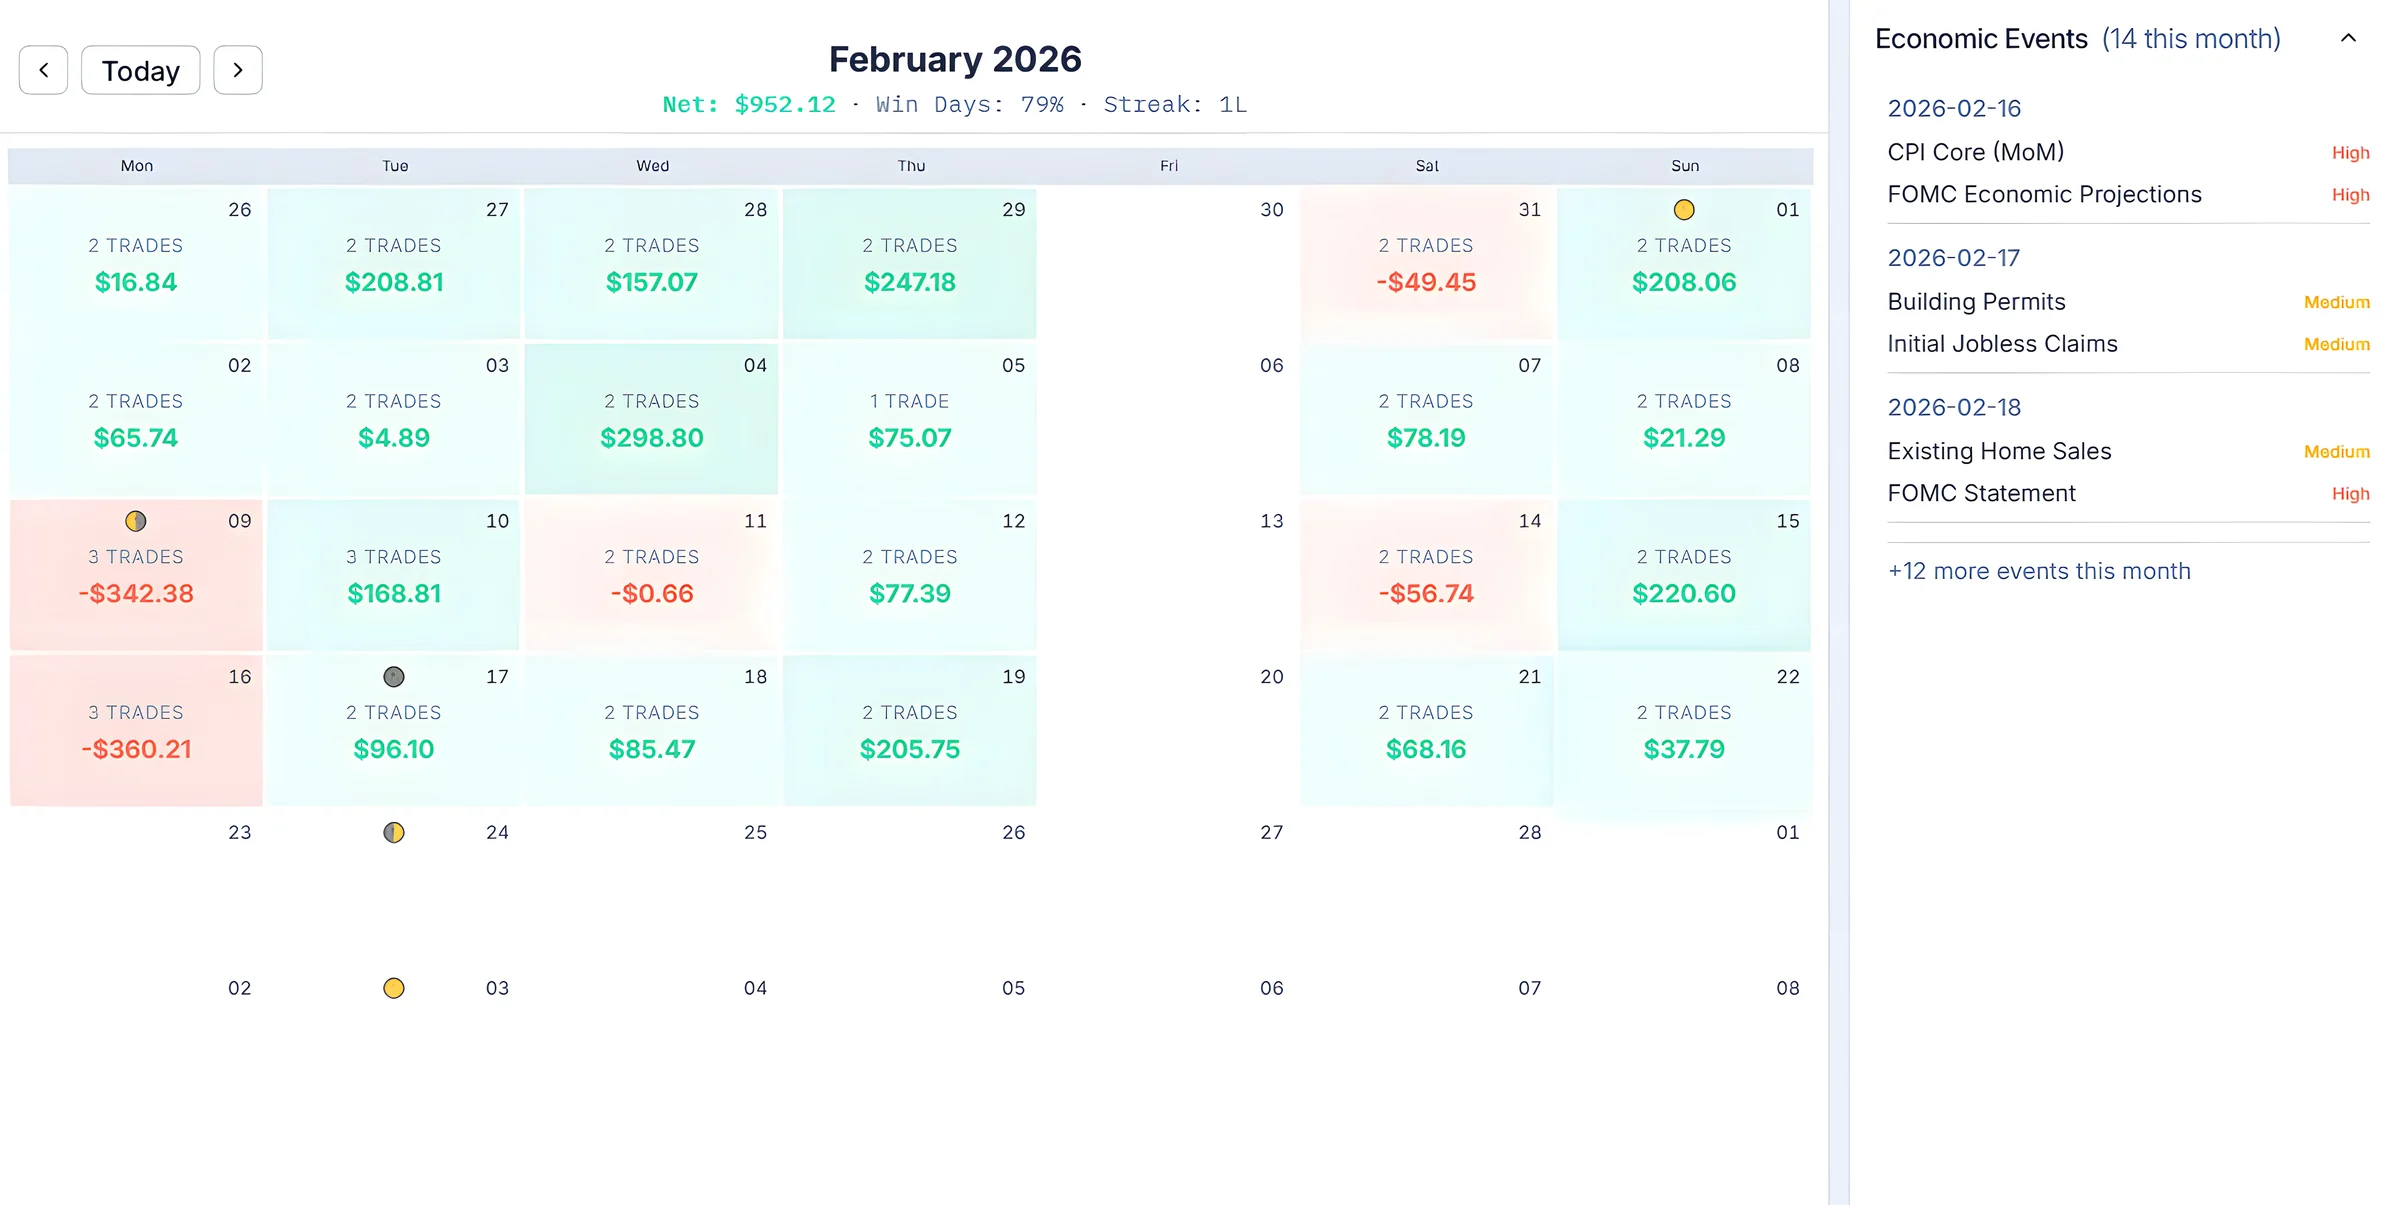
Task: Select the Sun weekday column header
Action: 1685,166
